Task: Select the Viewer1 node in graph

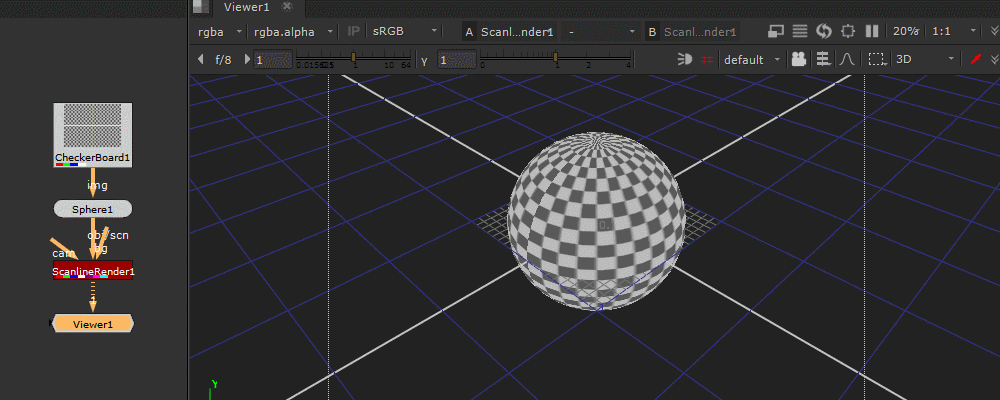Action: click(92, 323)
